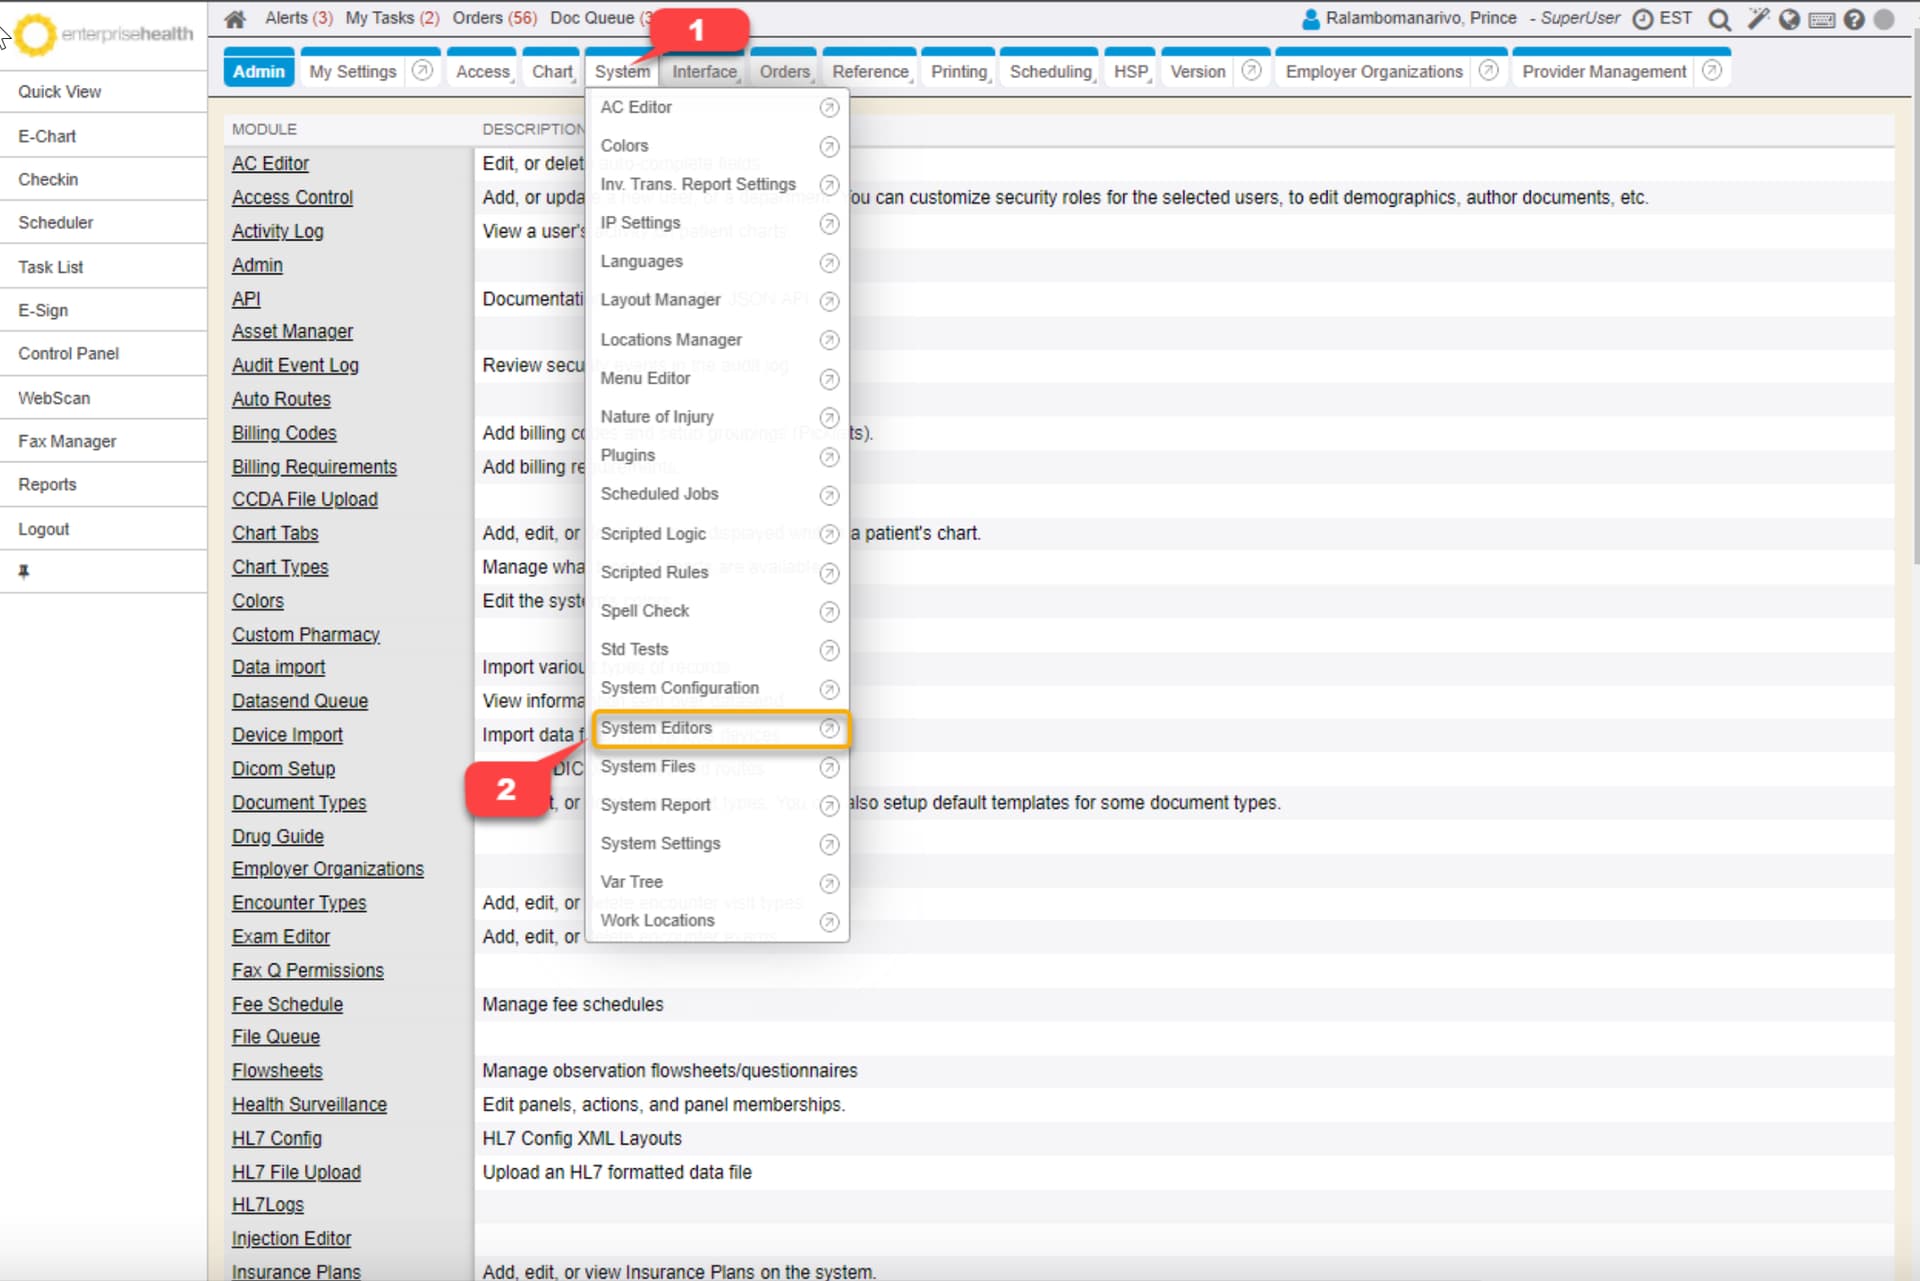Click the page vertical scrollbar
This screenshot has width=1920, height=1281.
(1915, 300)
